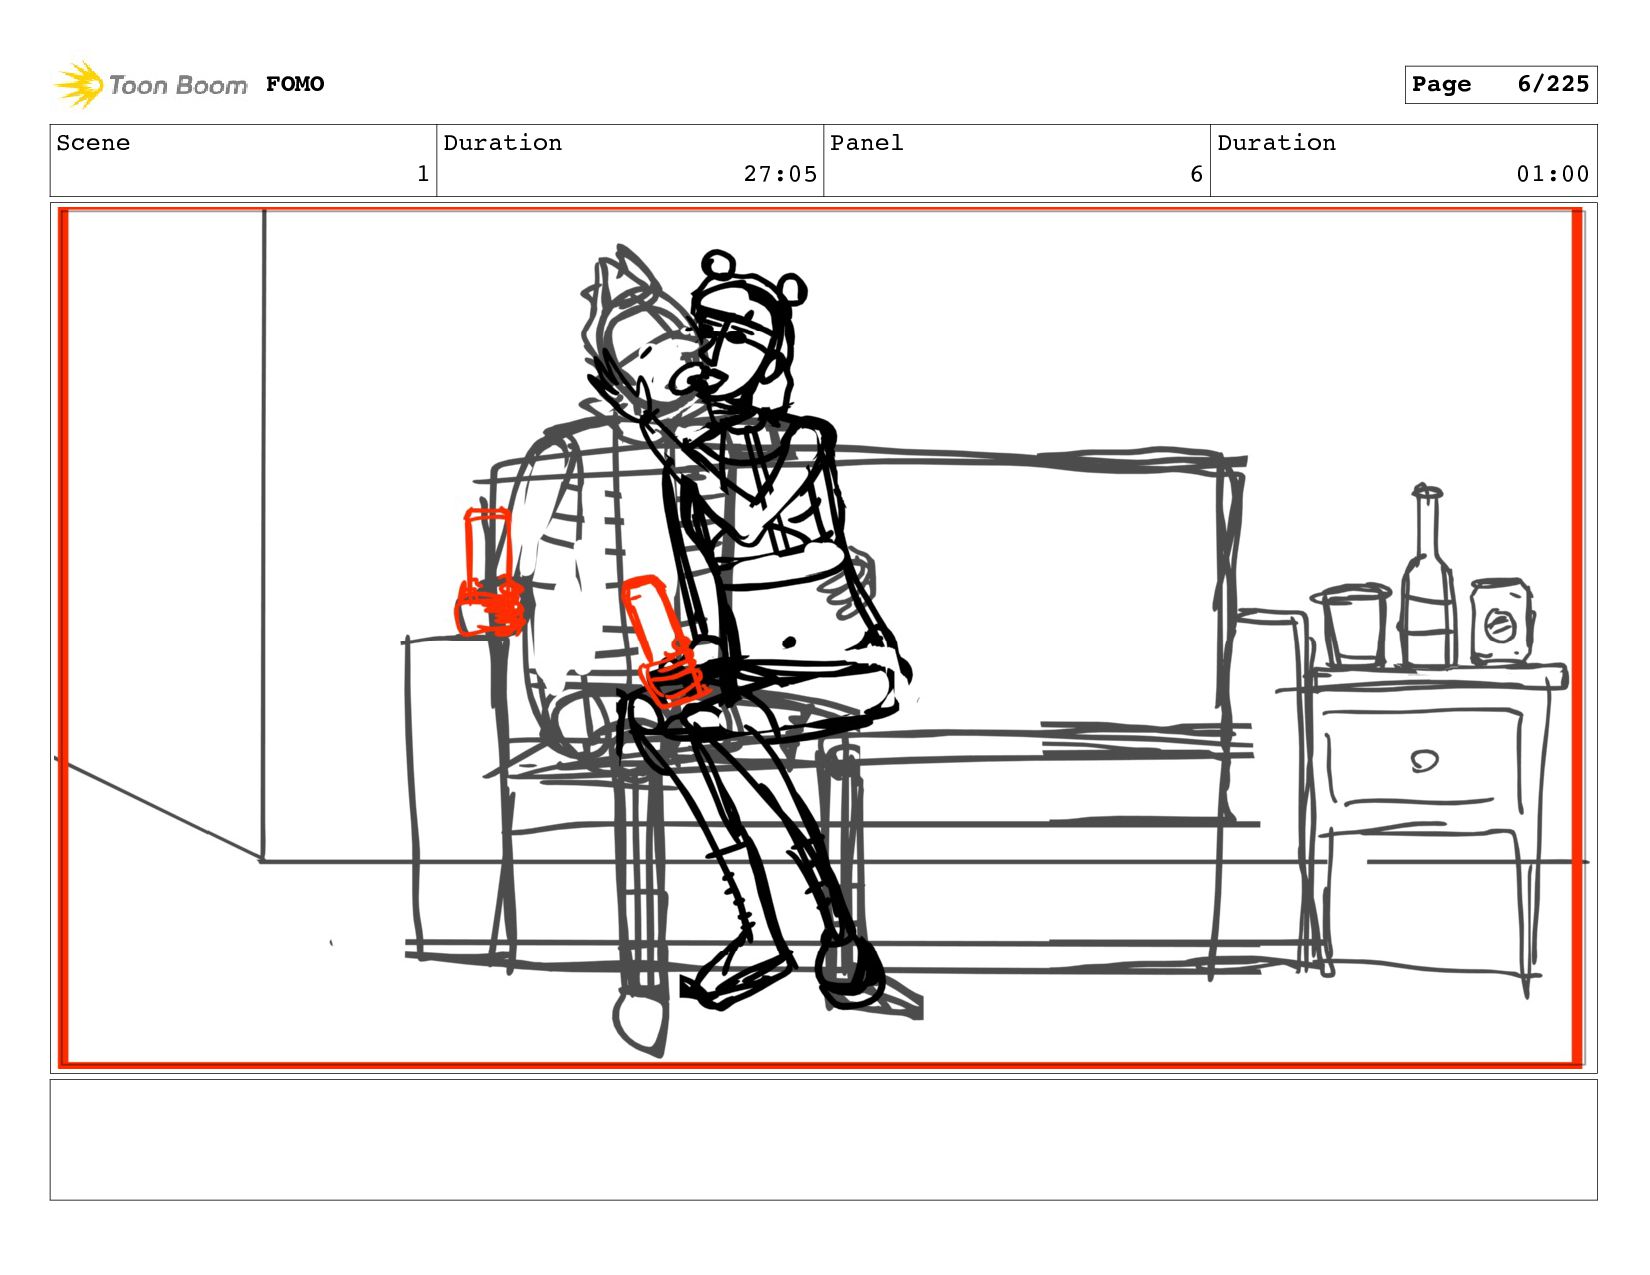The width and height of the screenshot is (1650, 1275).
Task: Click the Panel number 6 cell
Action: 1017,160
